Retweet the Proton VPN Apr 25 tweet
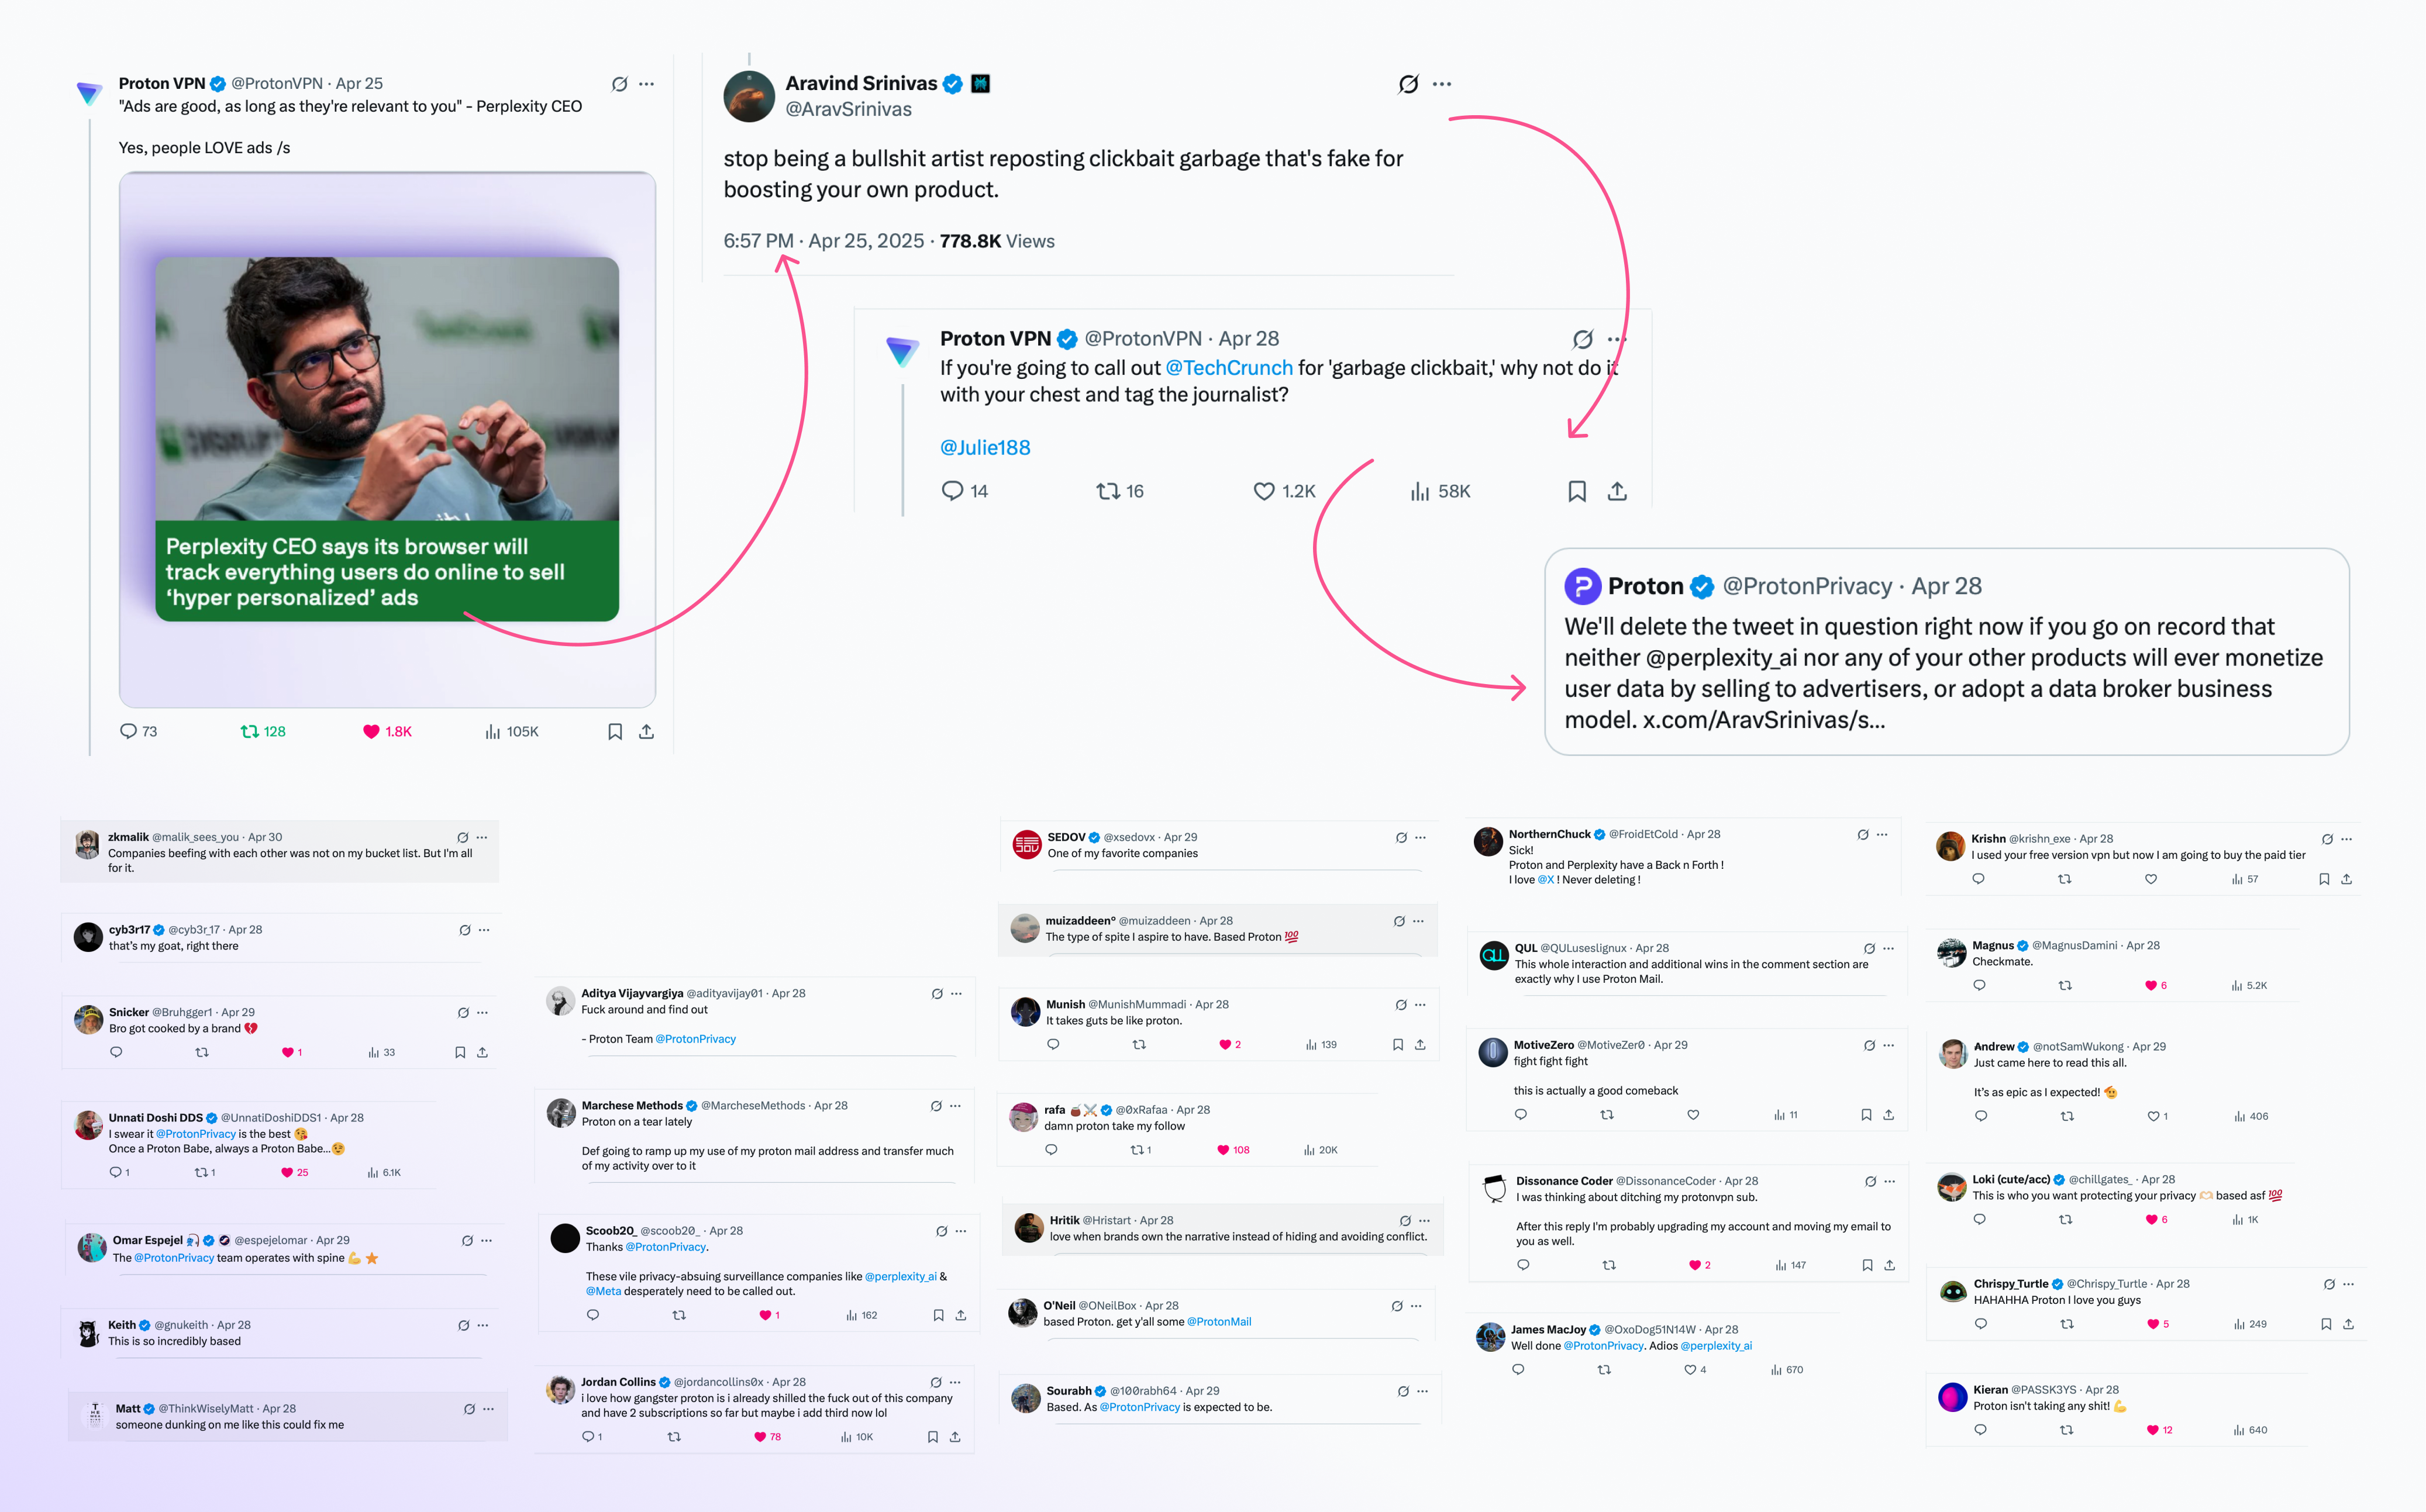 [x=250, y=731]
